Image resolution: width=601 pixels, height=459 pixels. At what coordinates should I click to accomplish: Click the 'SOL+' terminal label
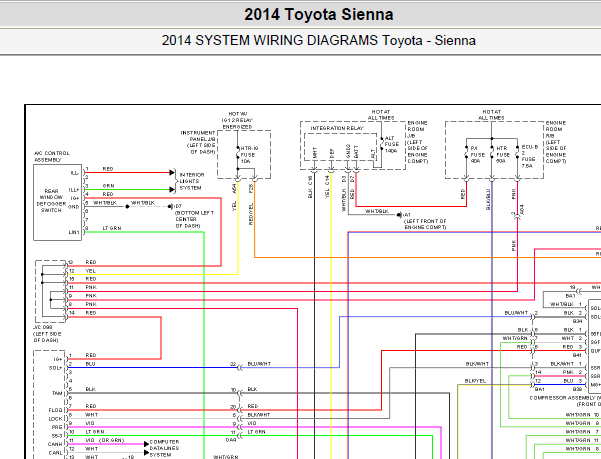pos(56,368)
